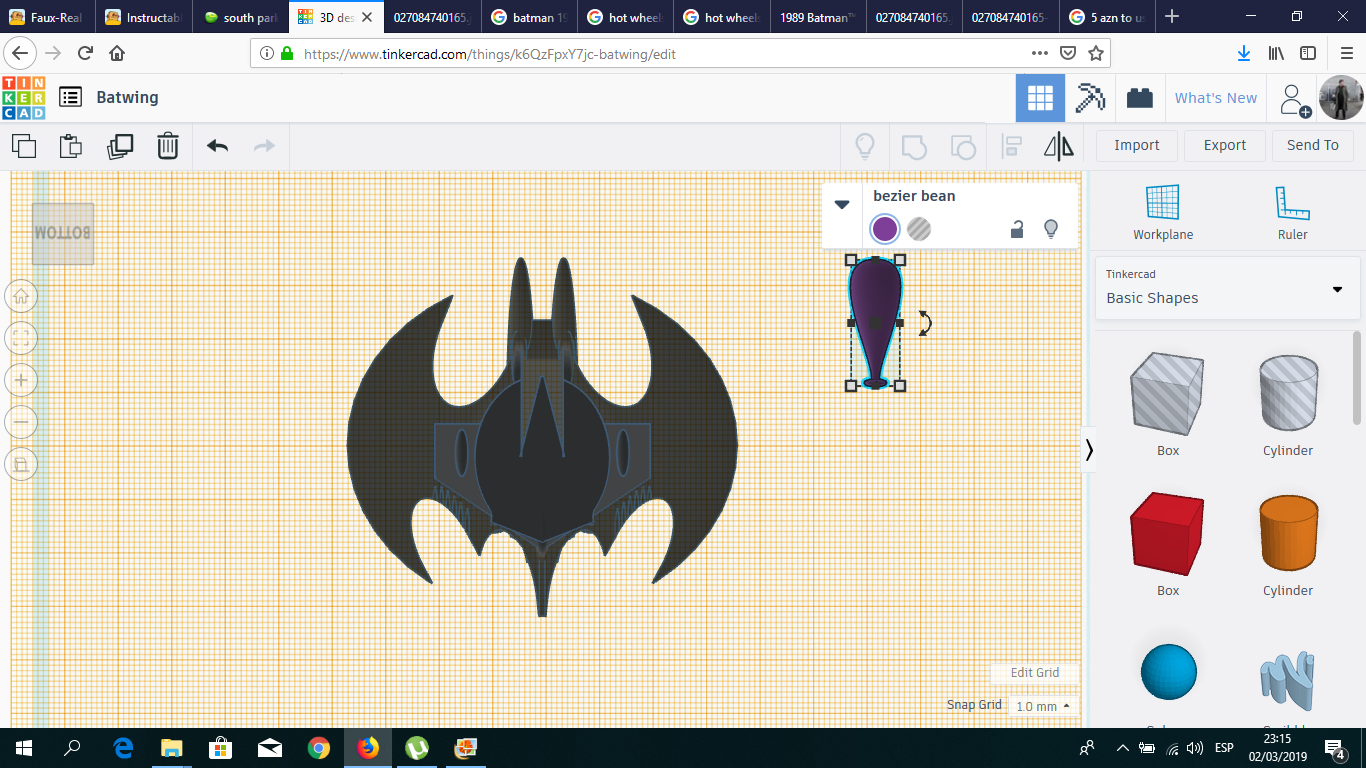Click the Edit Grid button
The image size is (1366, 768).
click(x=1034, y=673)
